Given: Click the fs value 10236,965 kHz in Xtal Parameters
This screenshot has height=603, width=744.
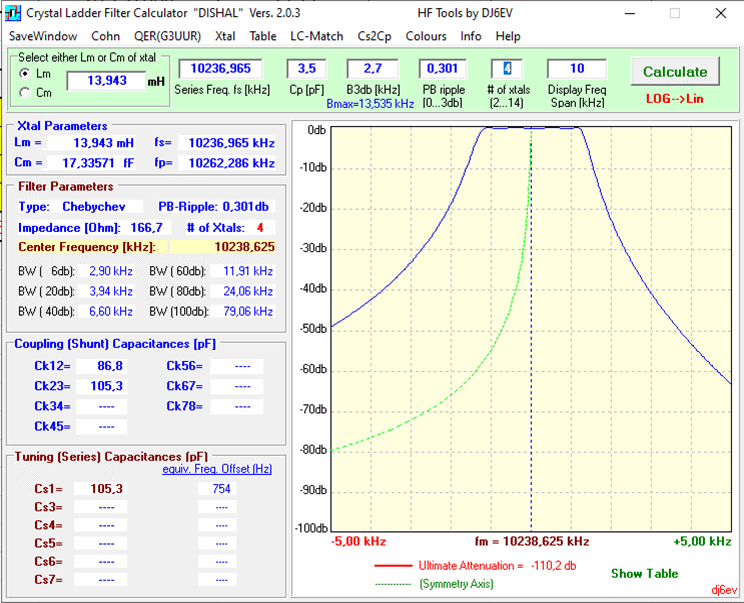Looking at the screenshot, I should pos(227,143).
